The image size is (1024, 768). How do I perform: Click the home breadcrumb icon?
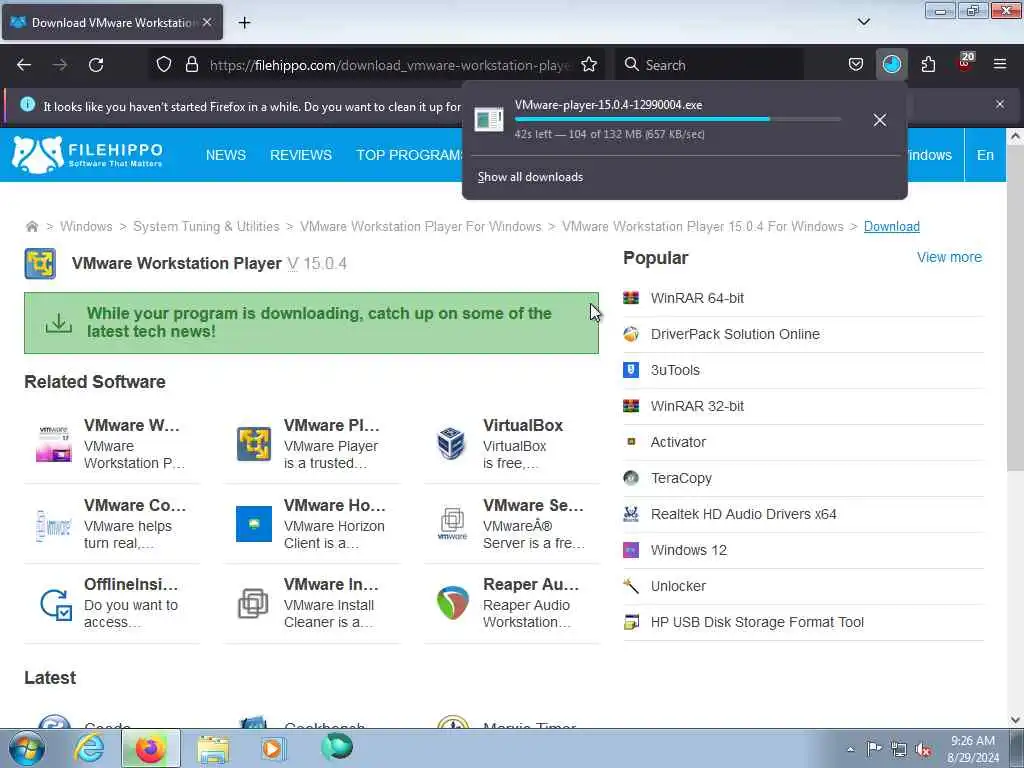31,227
